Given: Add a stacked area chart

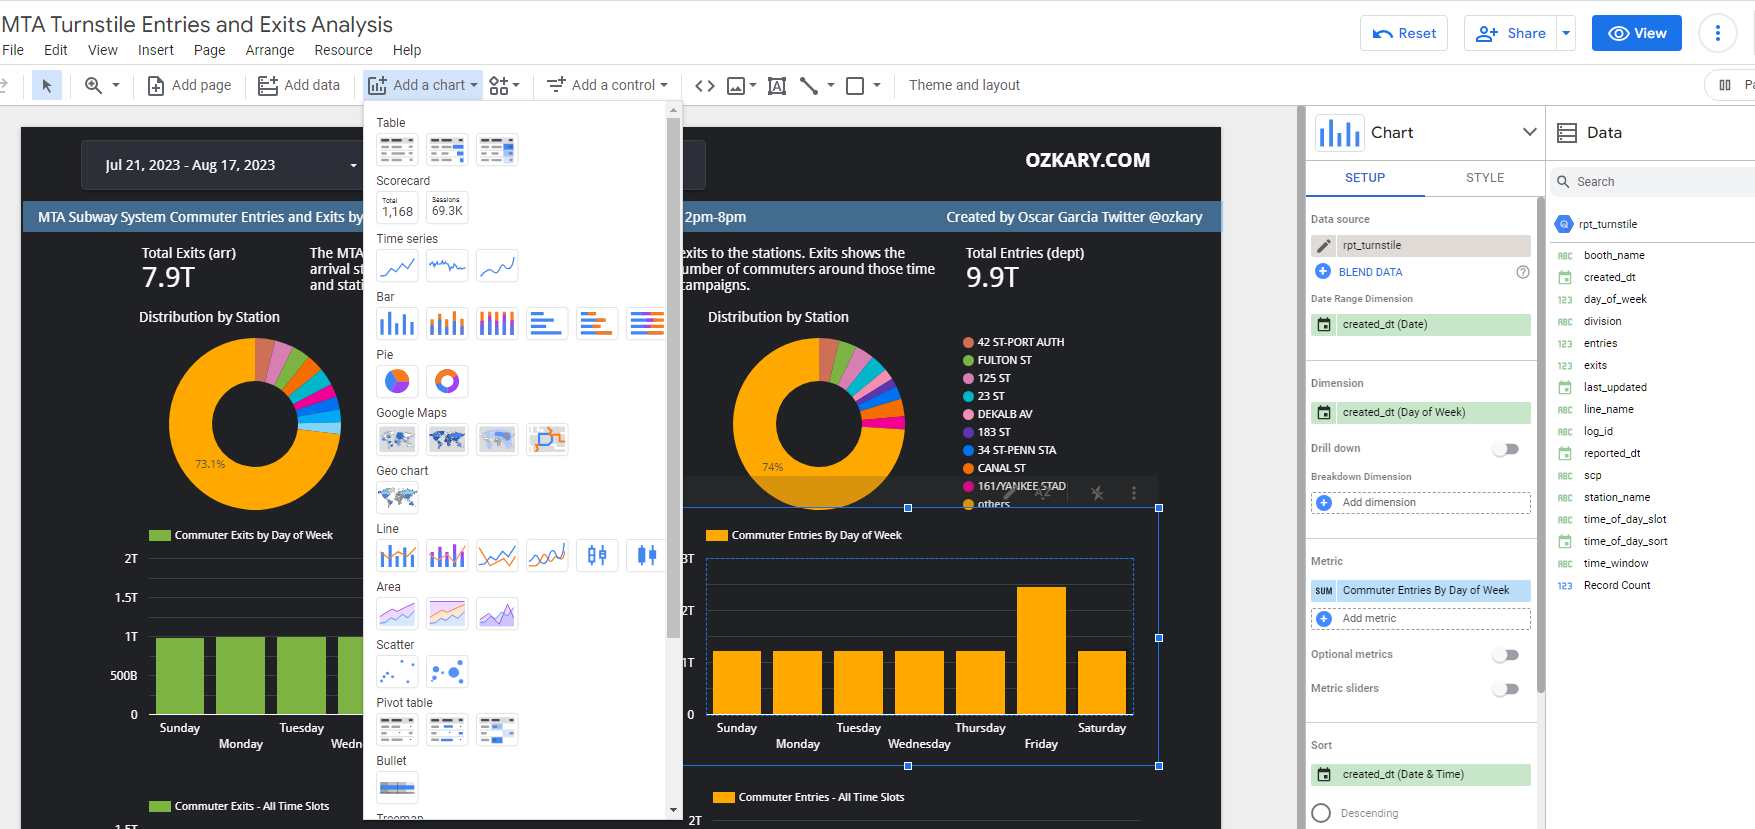Looking at the screenshot, I should pos(447,614).
